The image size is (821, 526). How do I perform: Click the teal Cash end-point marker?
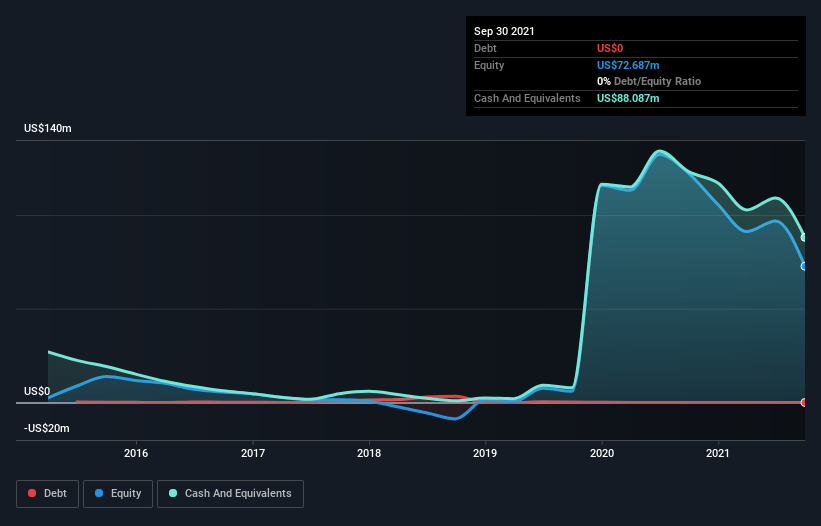[804, 238]
